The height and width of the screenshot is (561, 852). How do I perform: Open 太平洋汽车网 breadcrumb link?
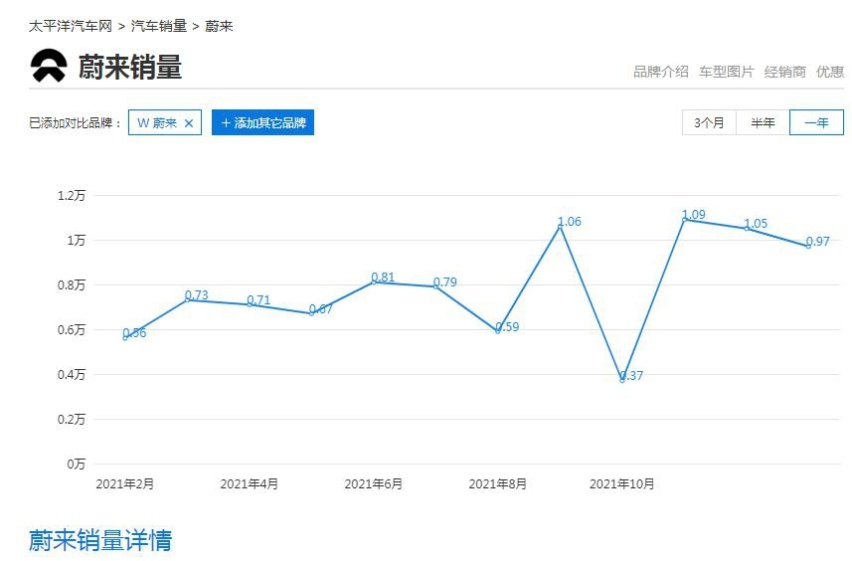click(70, 26)
